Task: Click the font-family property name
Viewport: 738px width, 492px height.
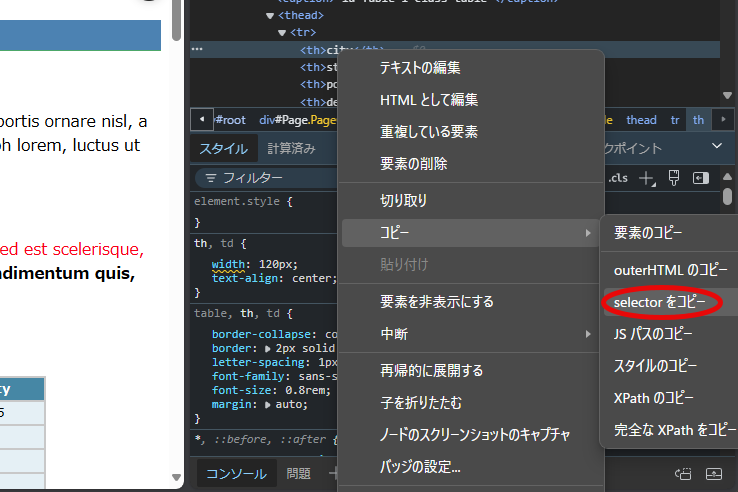Action: 248,377
